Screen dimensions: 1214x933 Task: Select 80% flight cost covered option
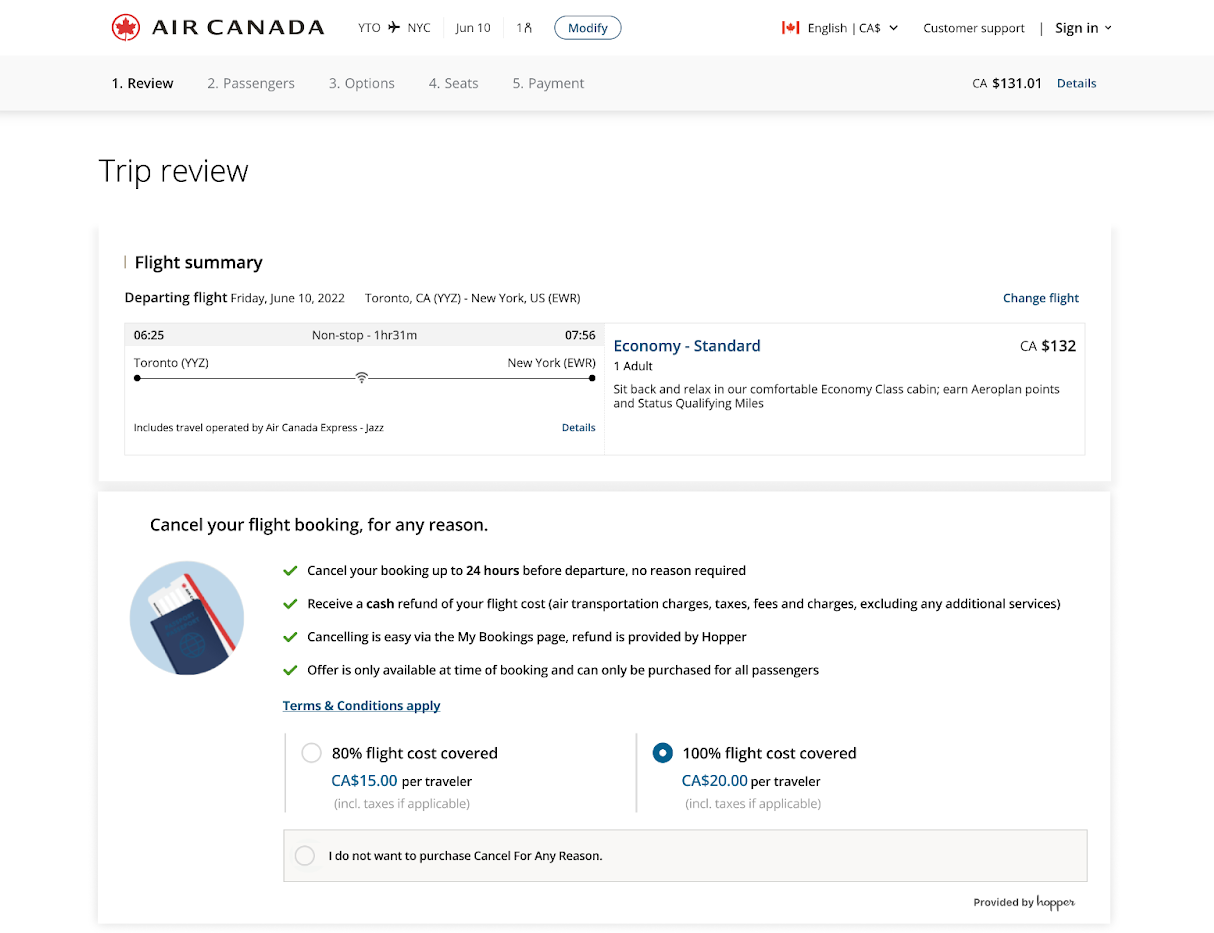click(312, 753)
